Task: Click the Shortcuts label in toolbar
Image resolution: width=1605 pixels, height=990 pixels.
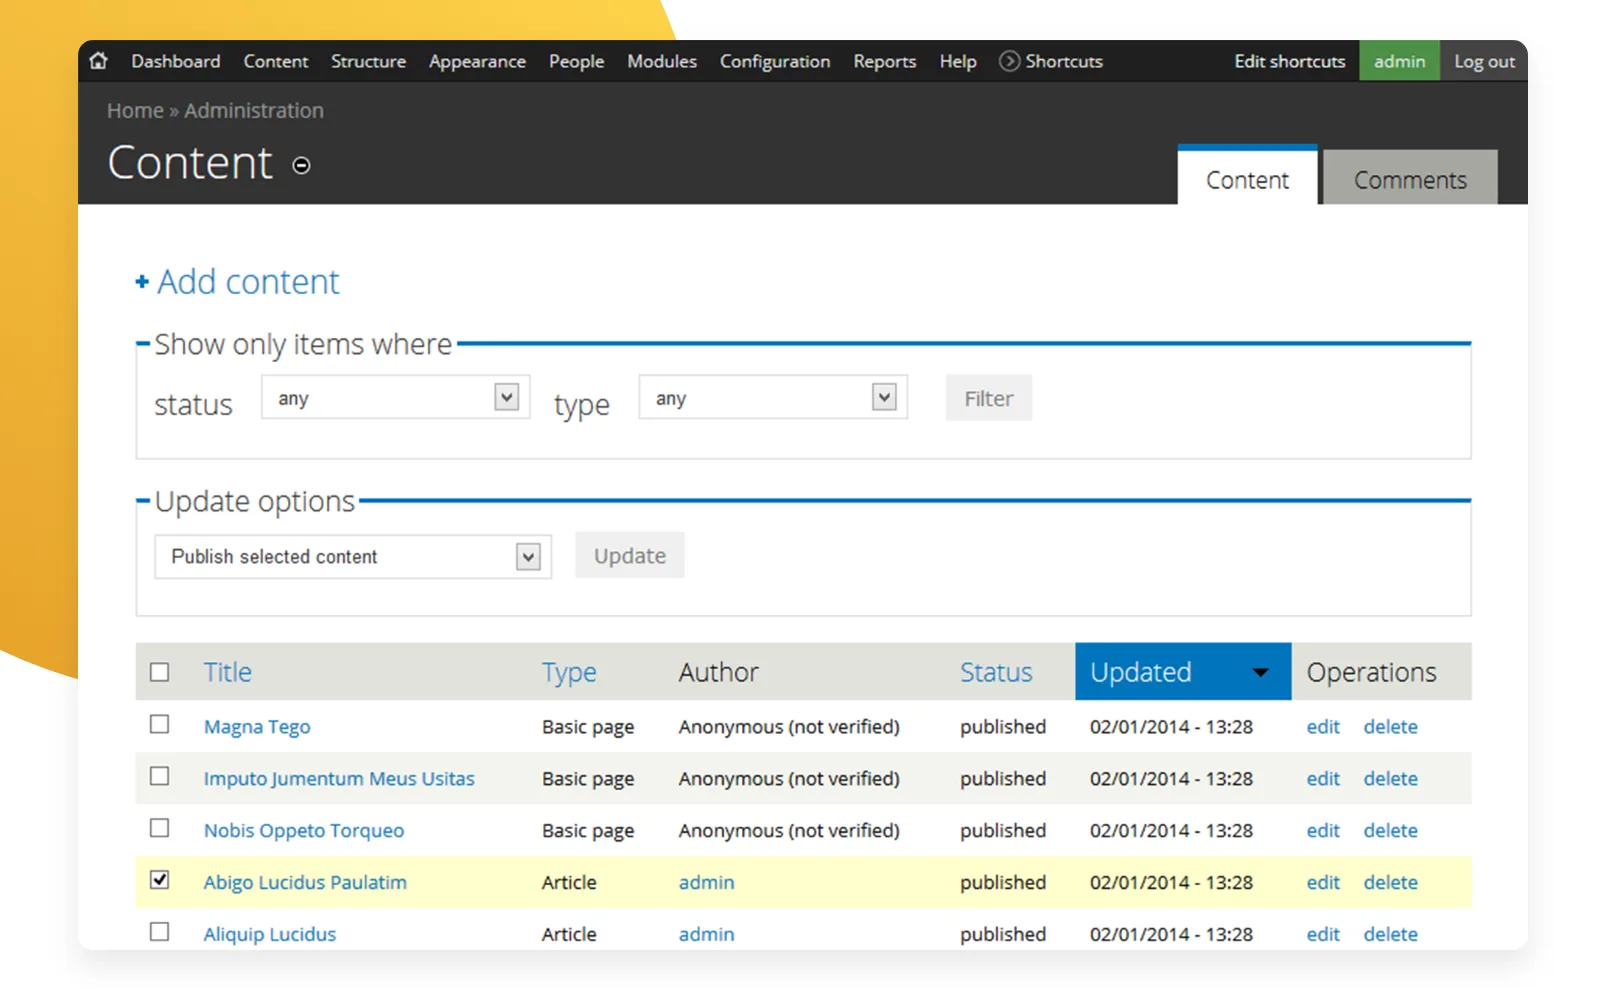Action: (x=1064, y=61)
